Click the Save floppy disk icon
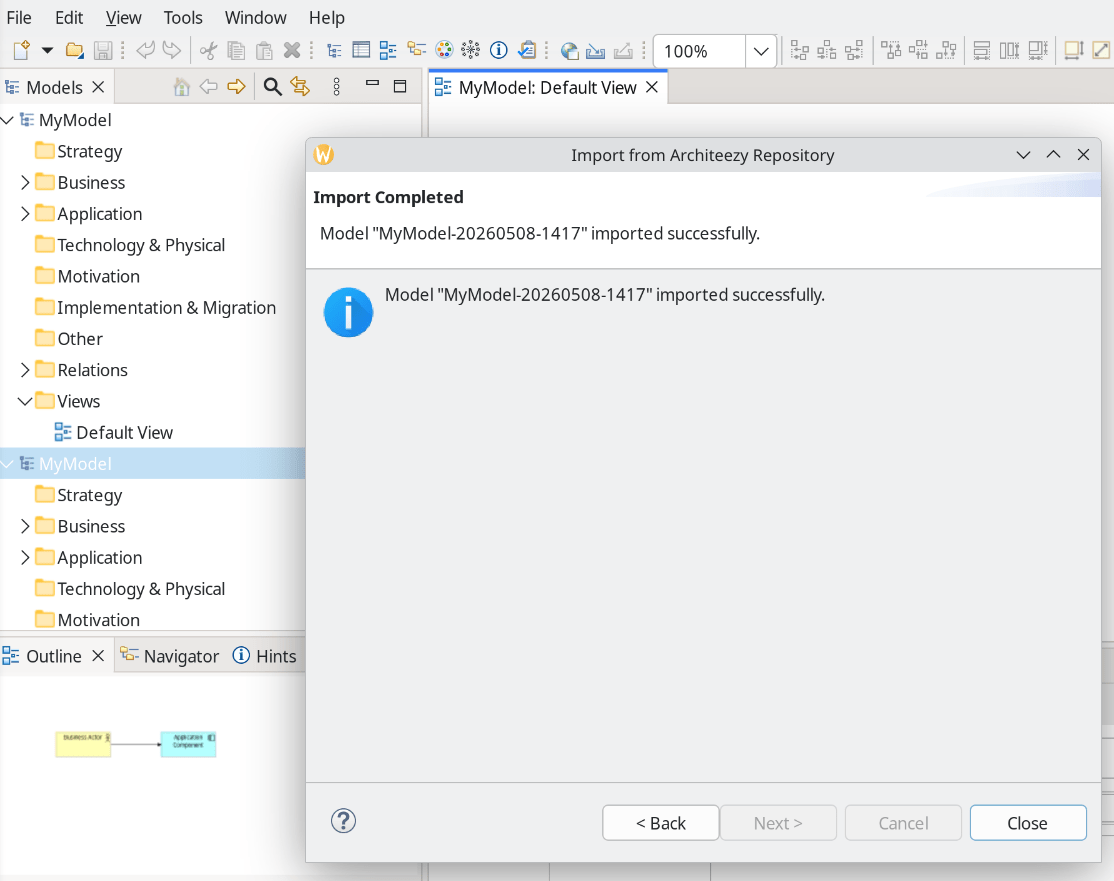The height and width of the screenshot is (881, 1114). point(103,50)
